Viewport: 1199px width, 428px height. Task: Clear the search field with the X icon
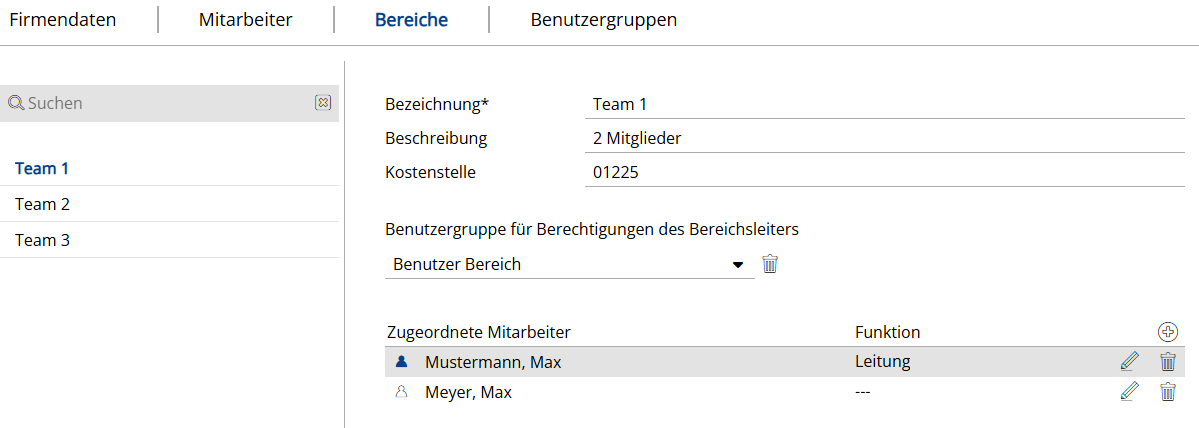pyautogui.click(x=323, y=103)
